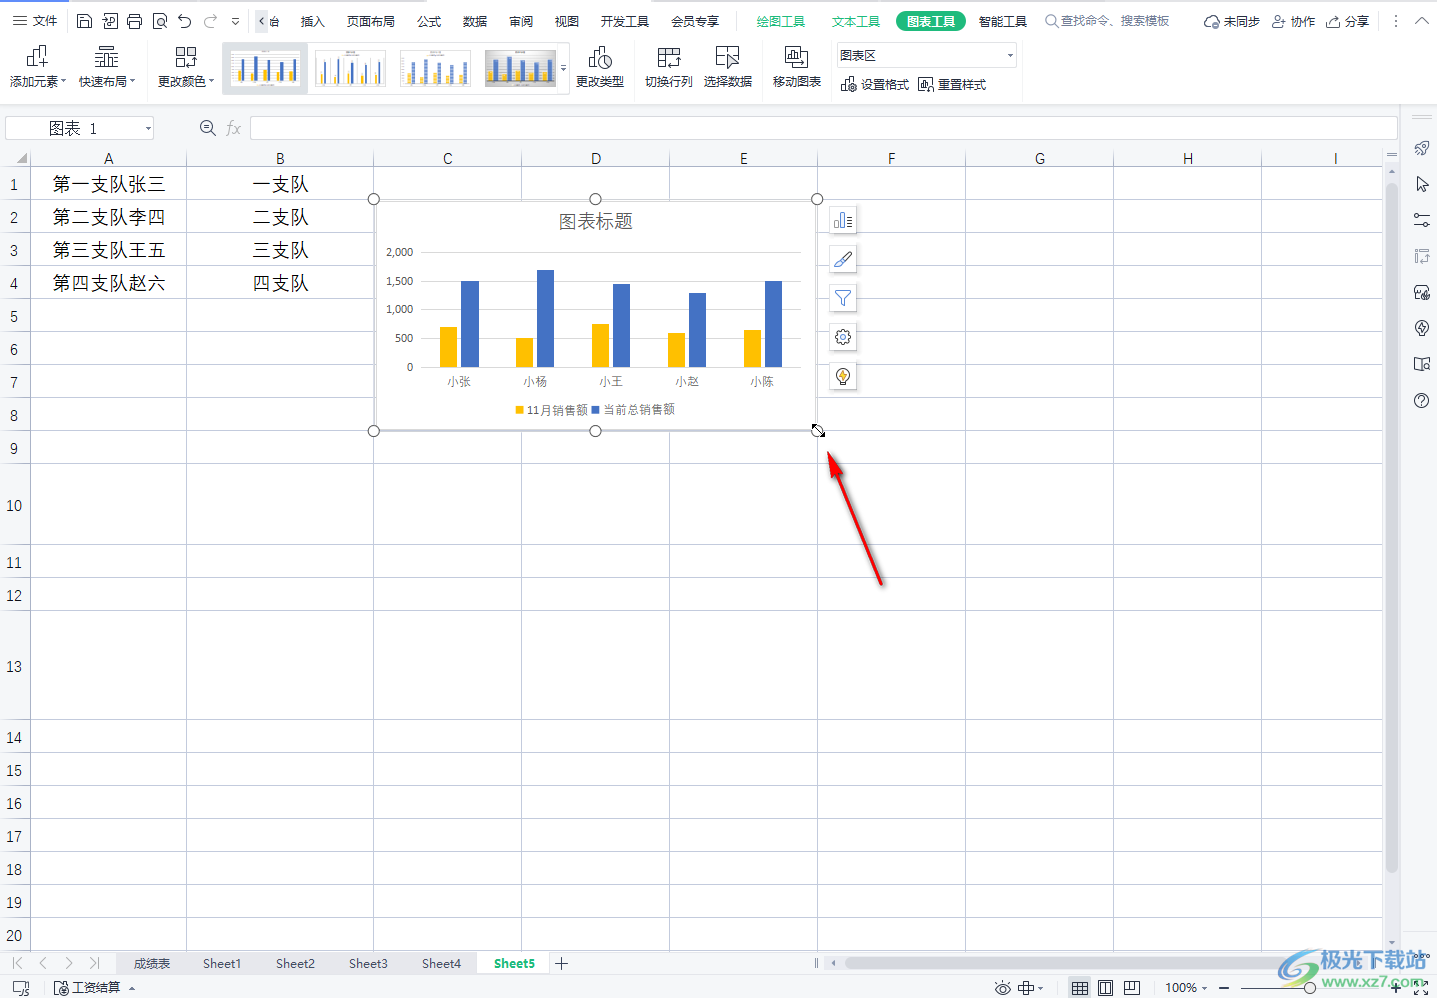Switch to the 审阅 tab
The height and width of the screenshot is (998, 1437).
521,21
